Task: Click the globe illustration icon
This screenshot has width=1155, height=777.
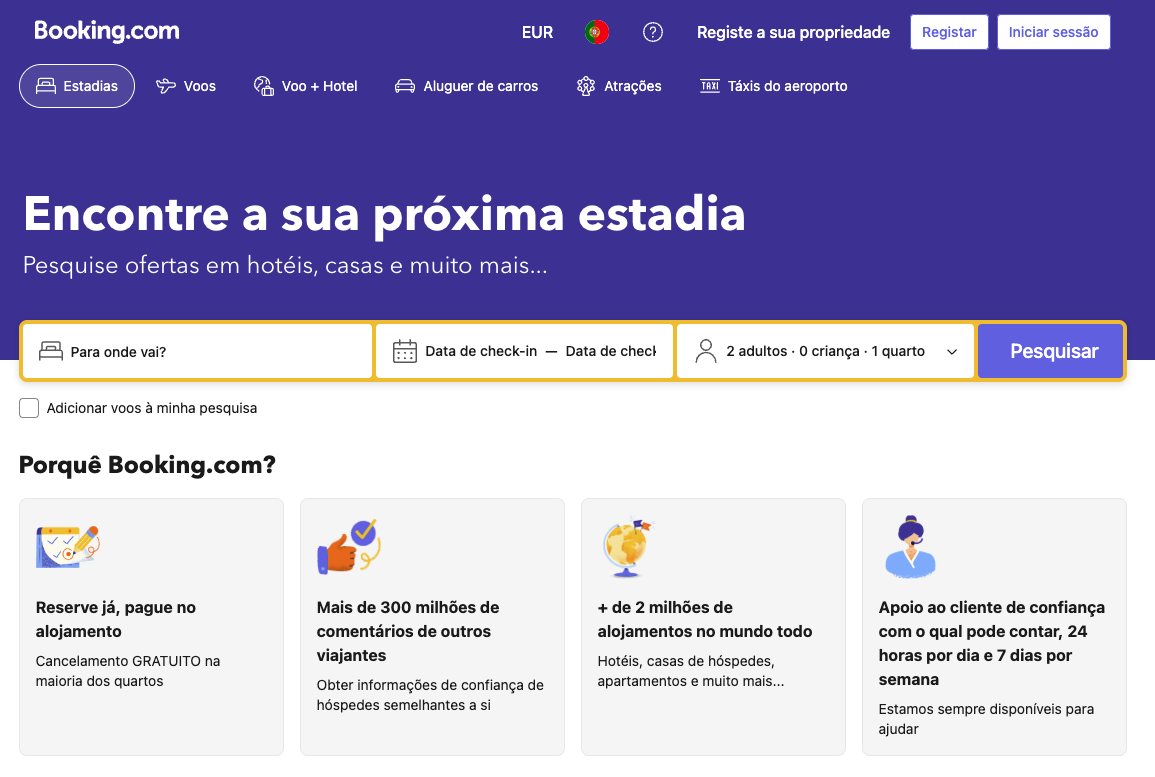Action: point(629,547)
